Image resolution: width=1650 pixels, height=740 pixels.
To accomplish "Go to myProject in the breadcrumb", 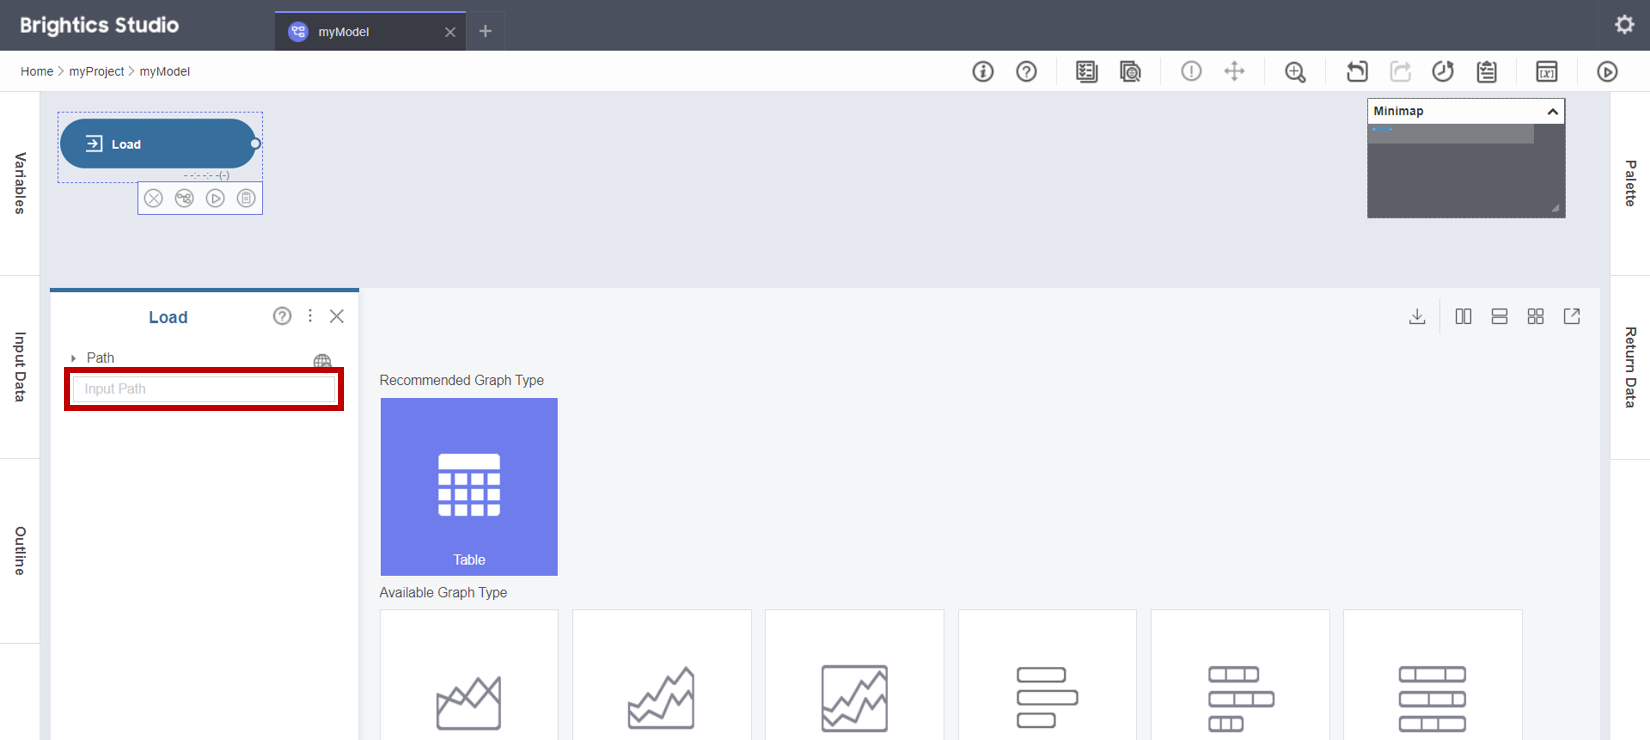I will tap(96, 71).
